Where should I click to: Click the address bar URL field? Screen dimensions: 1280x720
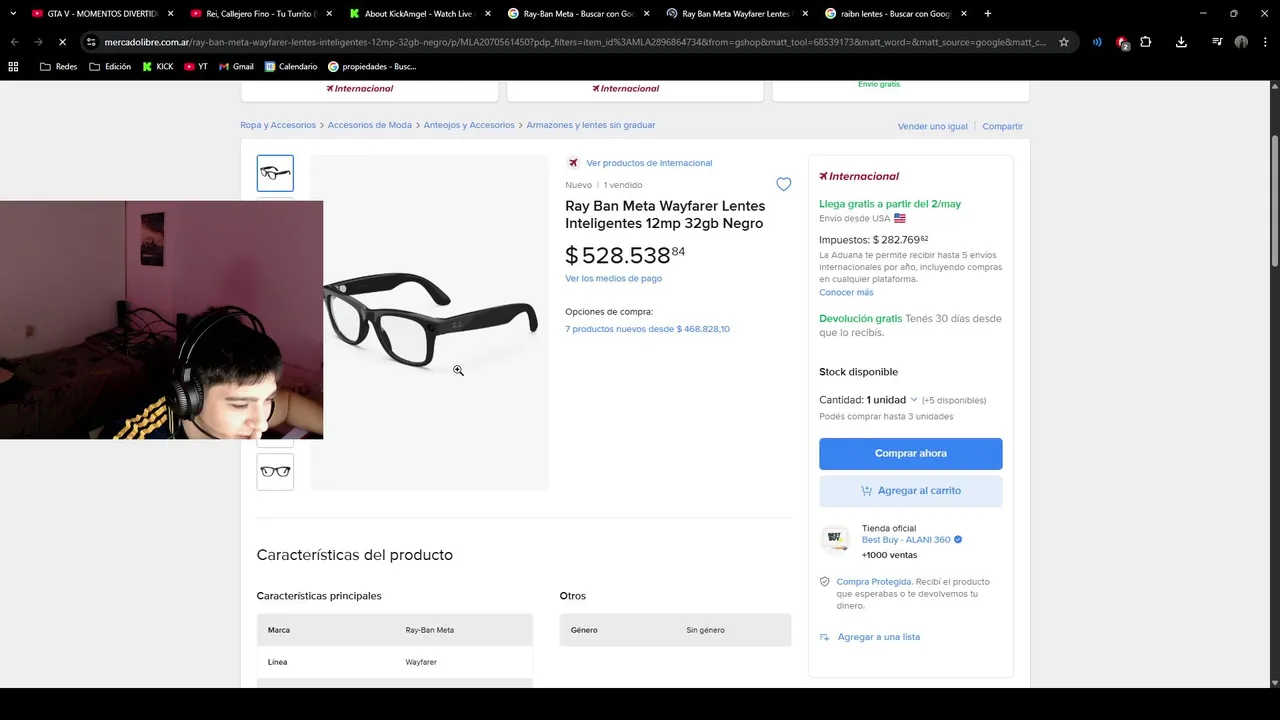[x=575, y=42]
